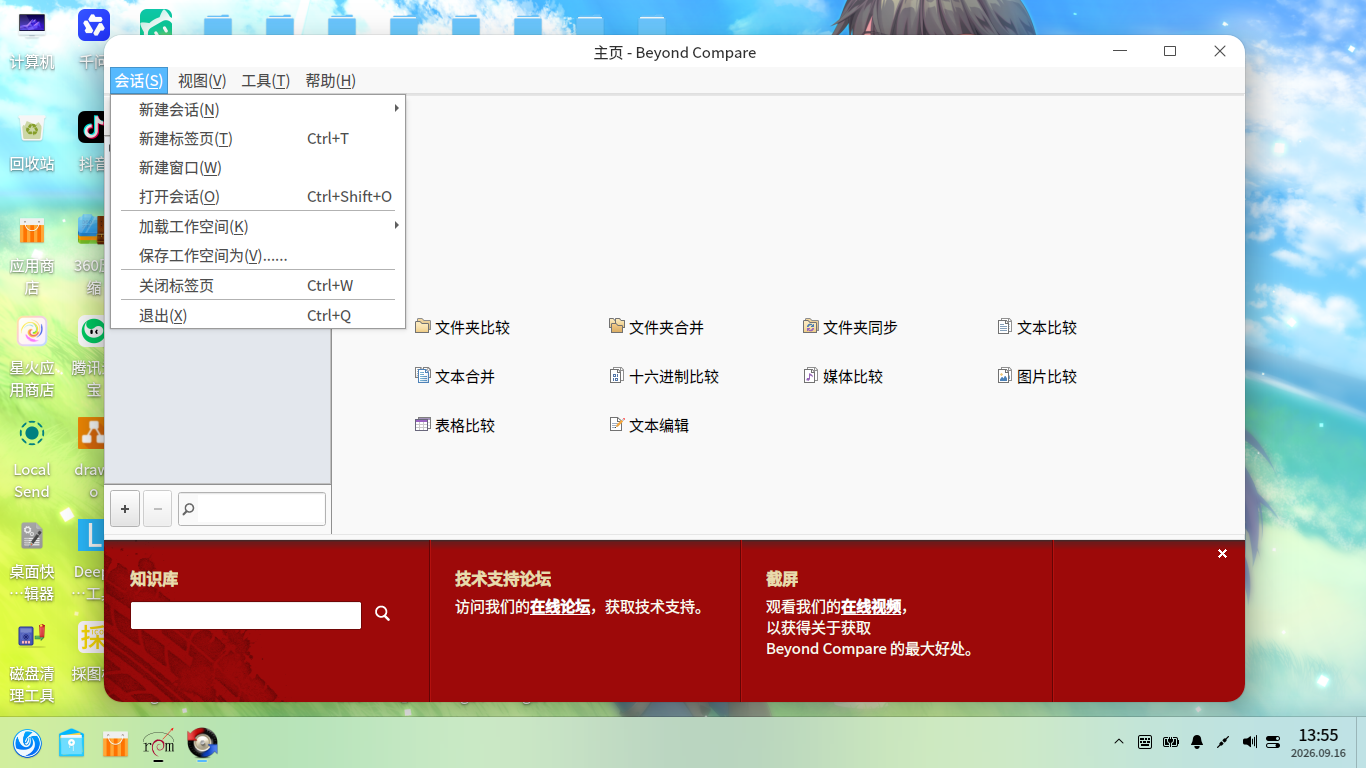Open the launcher in the taskbar
1366x768 pixels.
(x=27, y=742)
